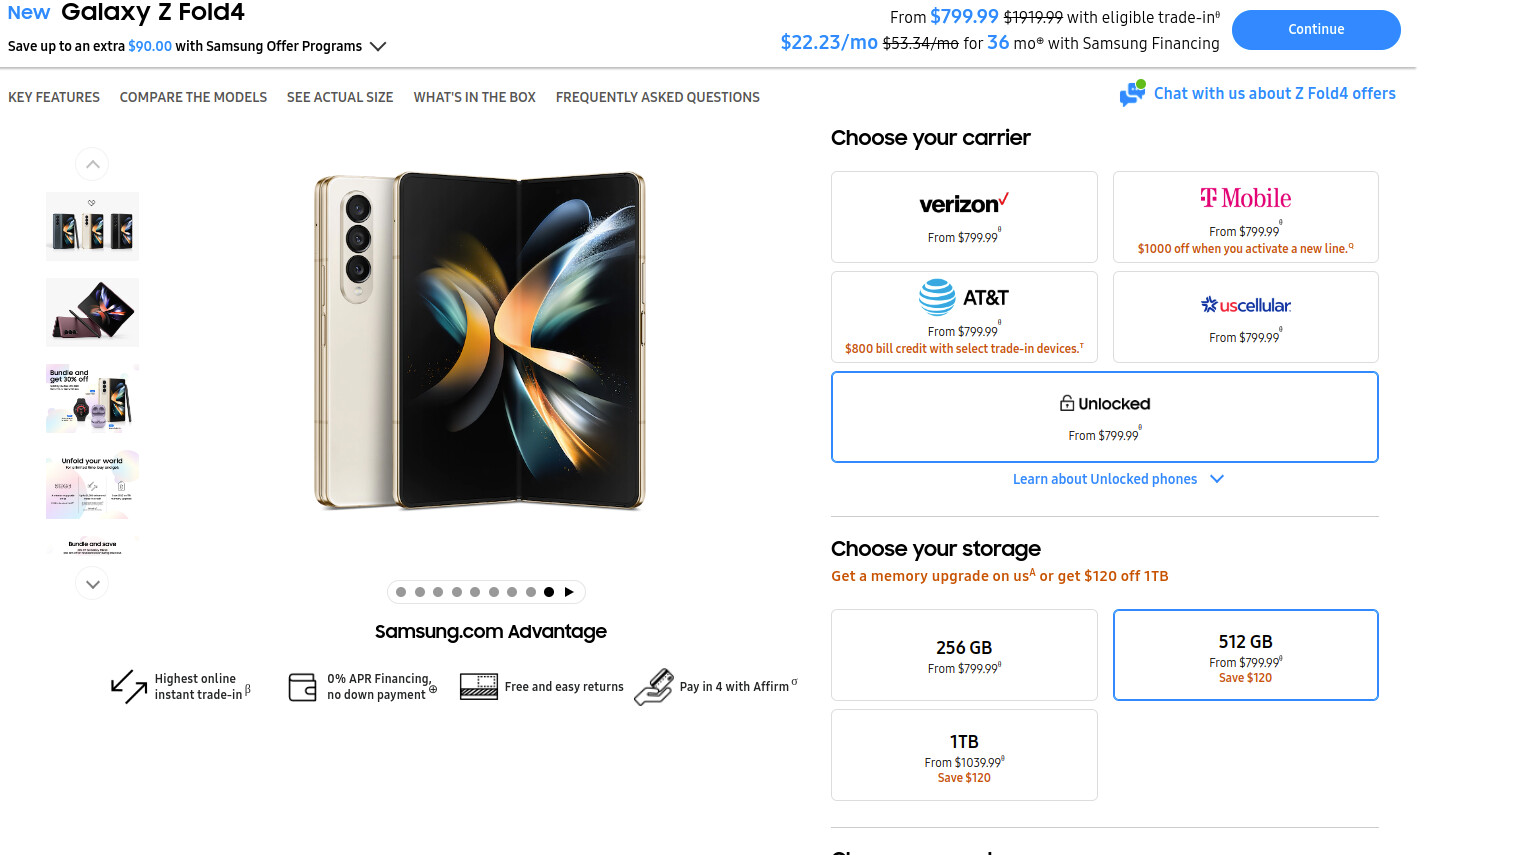Click the Pay in 4 with Affirm icon
The image size is (1521, 855).
point(654,687)
